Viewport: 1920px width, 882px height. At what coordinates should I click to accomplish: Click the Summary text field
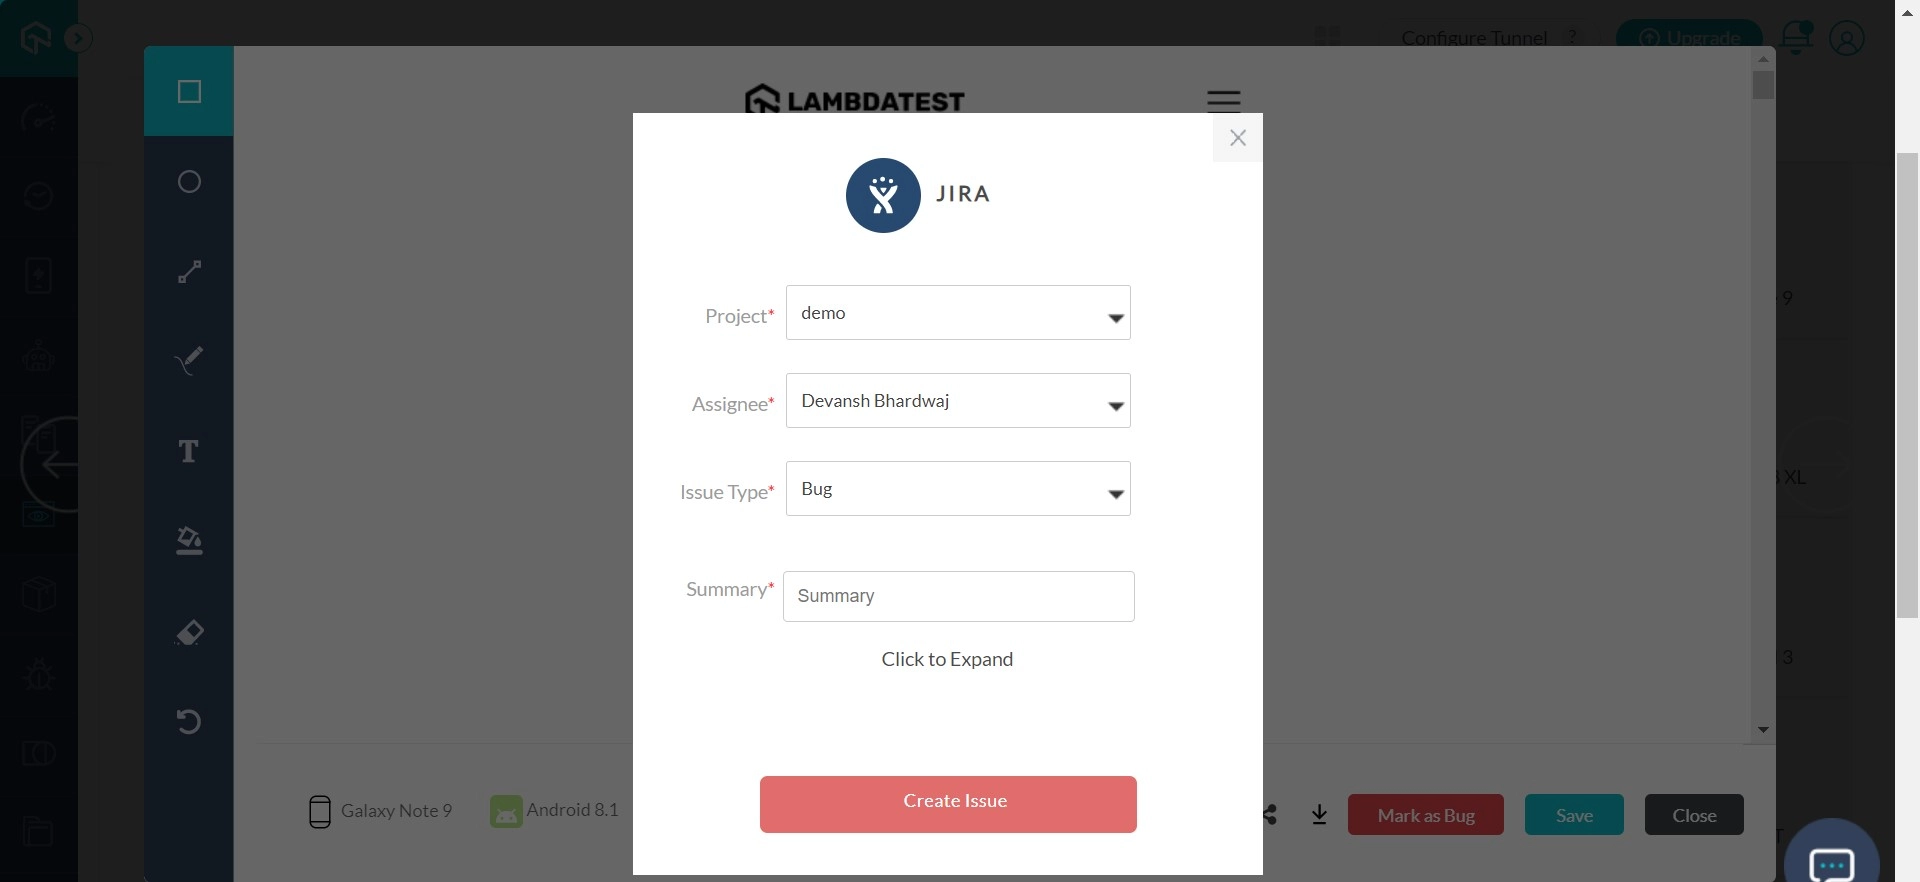[x=958, y=596]
